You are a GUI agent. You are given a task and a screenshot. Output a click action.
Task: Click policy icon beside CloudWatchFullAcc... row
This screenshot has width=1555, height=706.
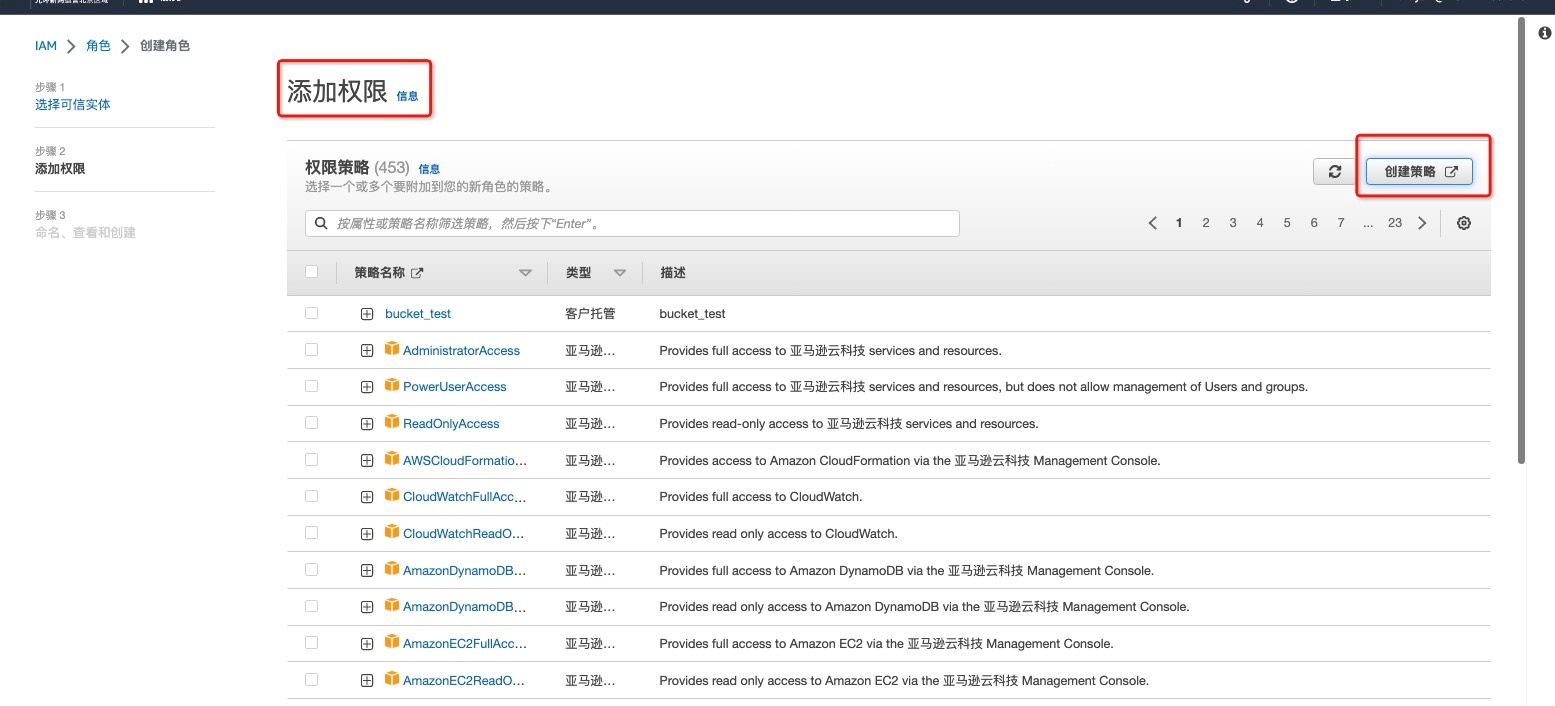click(x=392, y=495)
